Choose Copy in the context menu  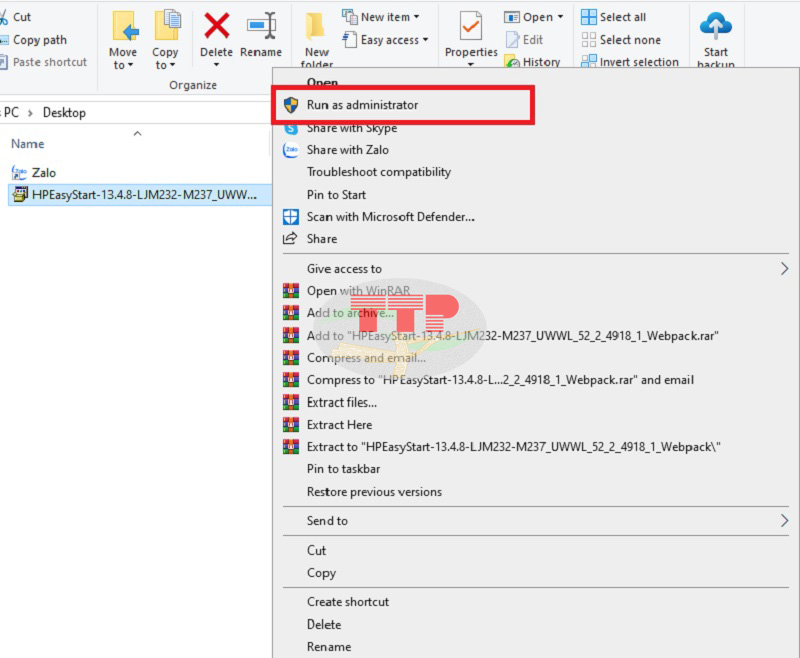pyautogui.click(x=321, y=573)
